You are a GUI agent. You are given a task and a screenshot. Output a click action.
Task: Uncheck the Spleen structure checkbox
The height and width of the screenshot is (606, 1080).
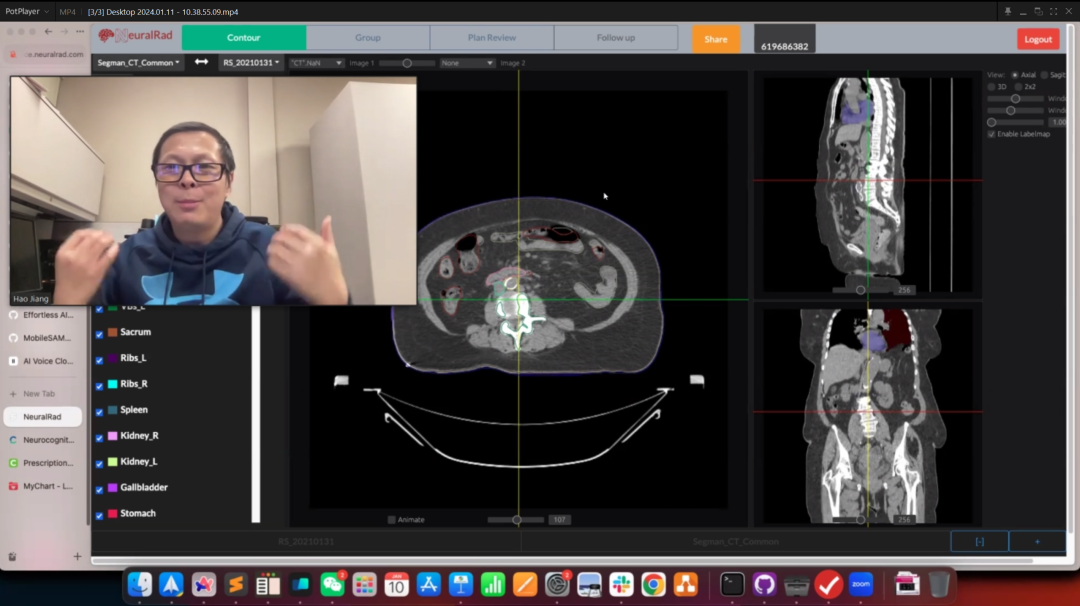99,411
